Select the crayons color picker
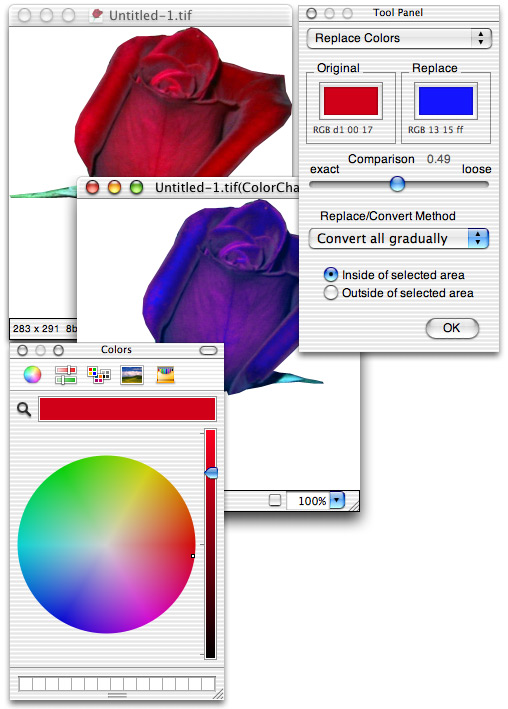 165,375
